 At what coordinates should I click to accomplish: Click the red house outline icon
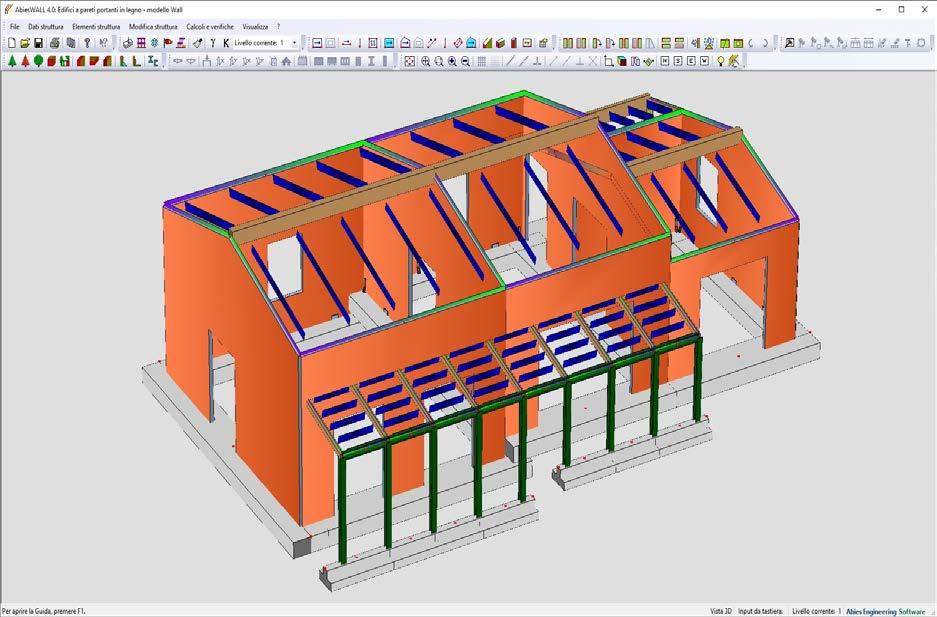click(x=405, y=43)
